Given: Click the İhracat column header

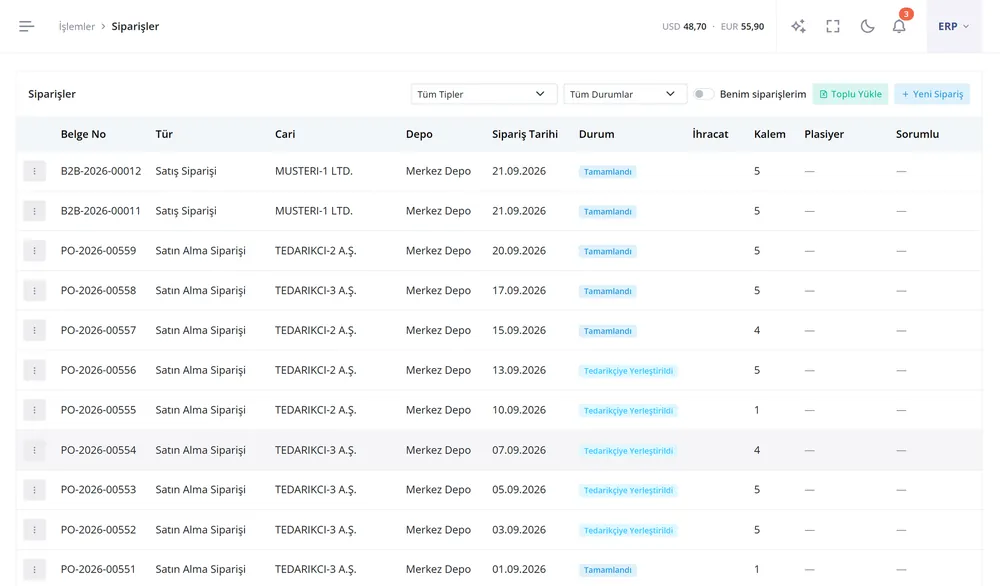Looking at the screenshot, I should (x=710, y=134).
